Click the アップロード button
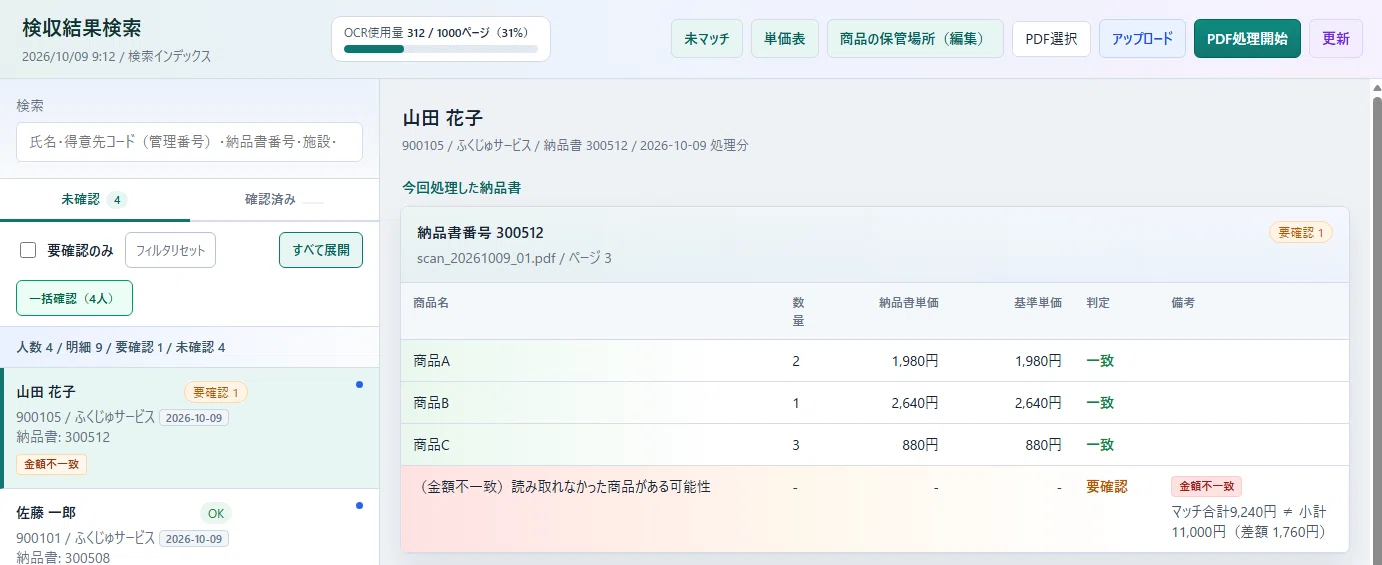Image resolution: width=1382 pixels, height=565 pixels. (x=1142, y=39)
